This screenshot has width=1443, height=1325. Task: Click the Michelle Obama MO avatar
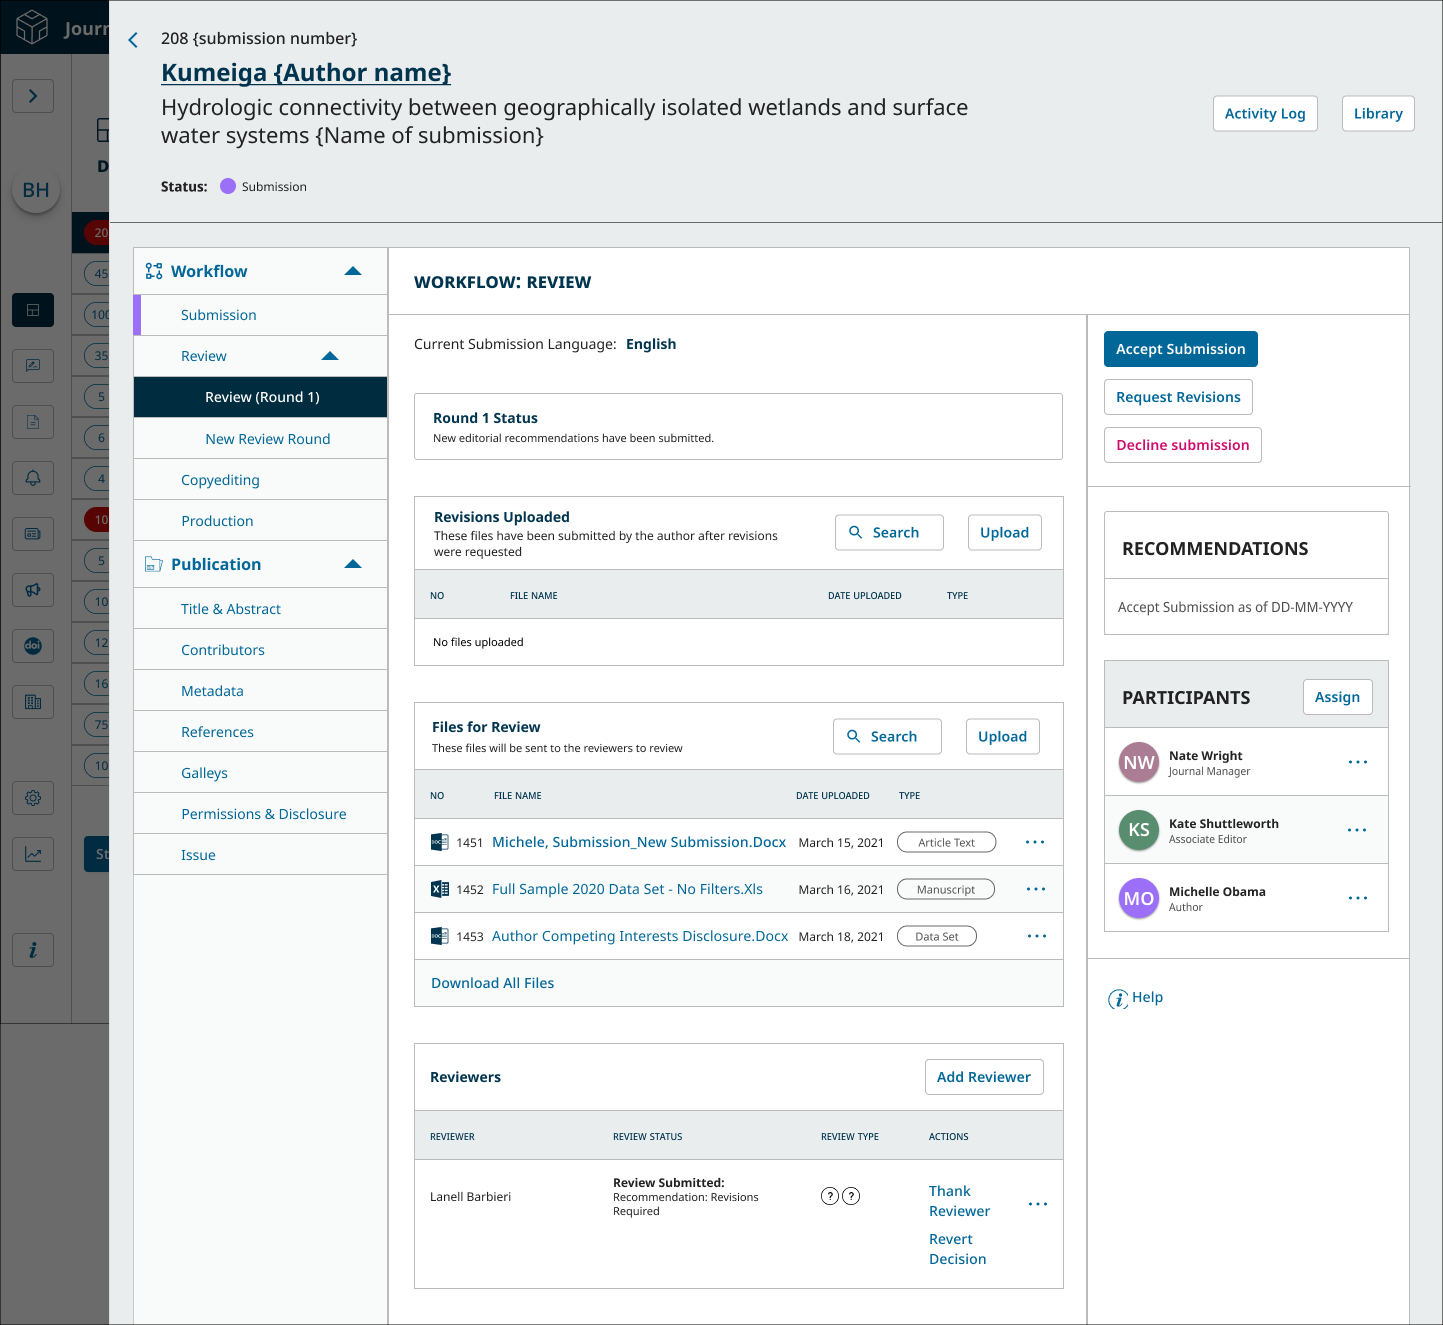1138,898
